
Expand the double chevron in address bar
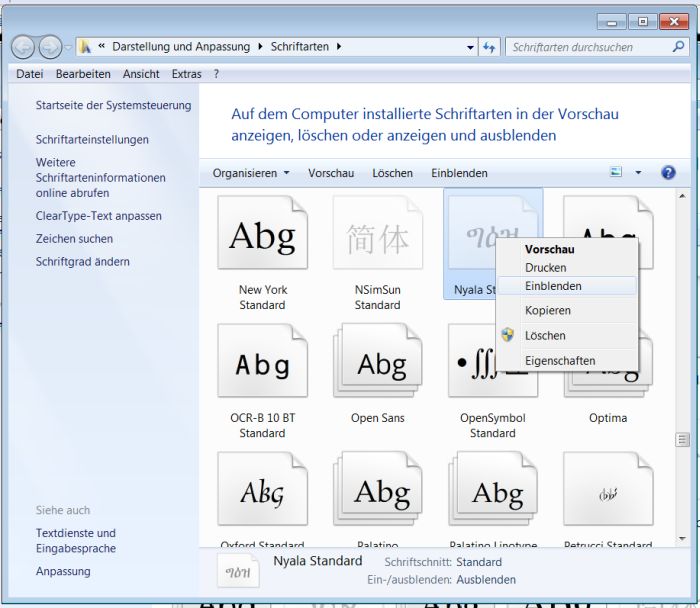[102, 46]
